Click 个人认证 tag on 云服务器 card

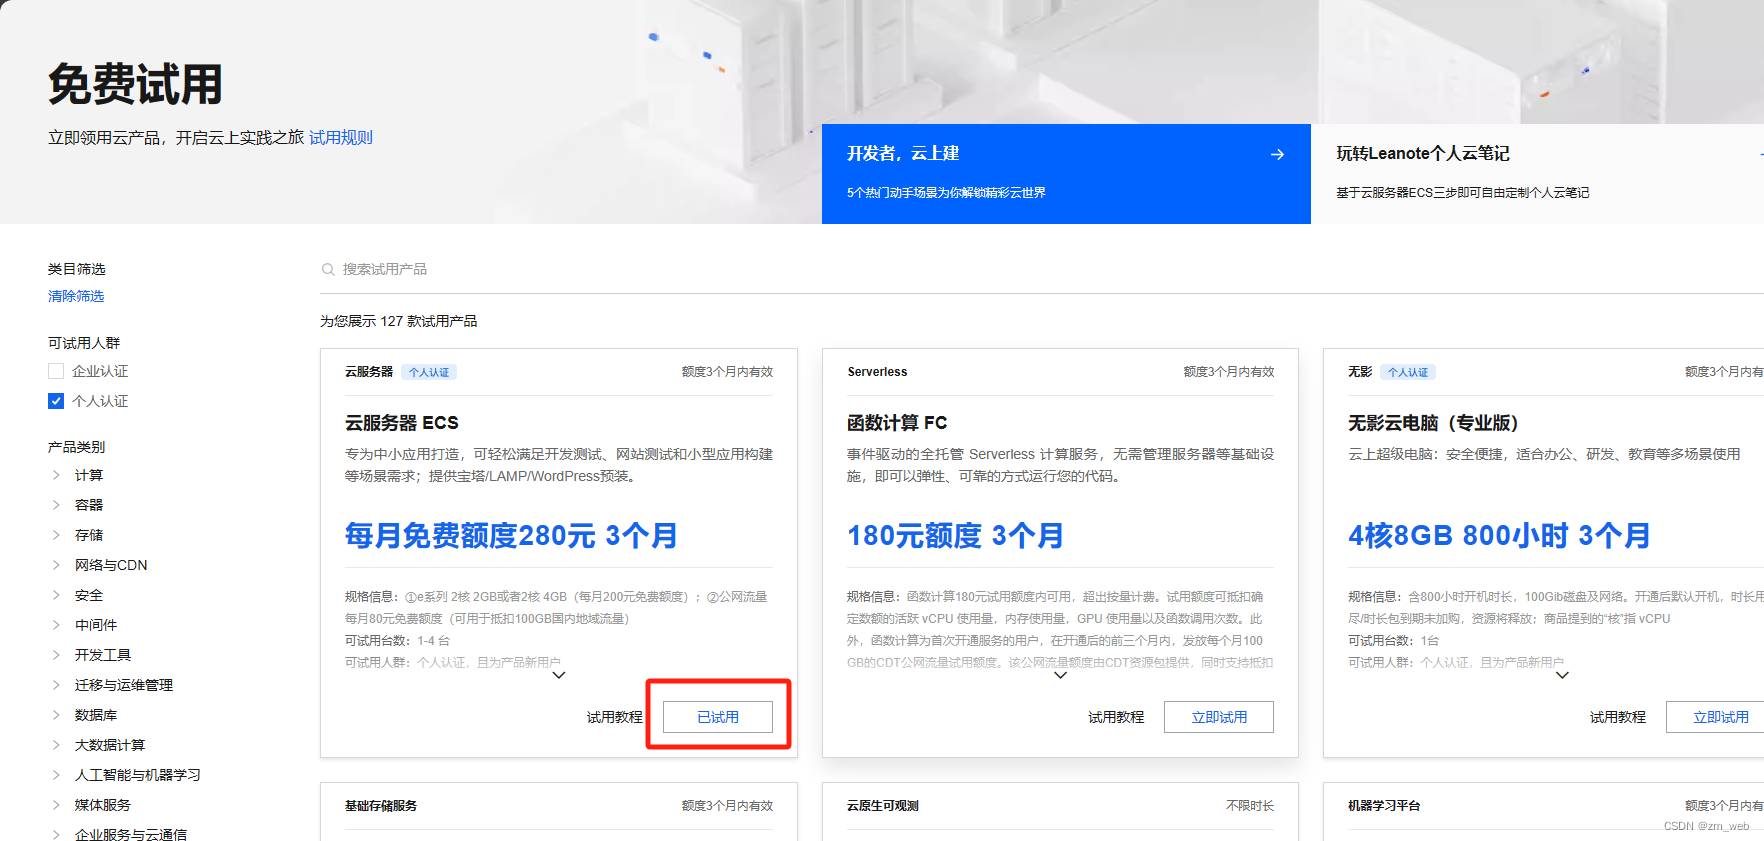tap(429, 372)
